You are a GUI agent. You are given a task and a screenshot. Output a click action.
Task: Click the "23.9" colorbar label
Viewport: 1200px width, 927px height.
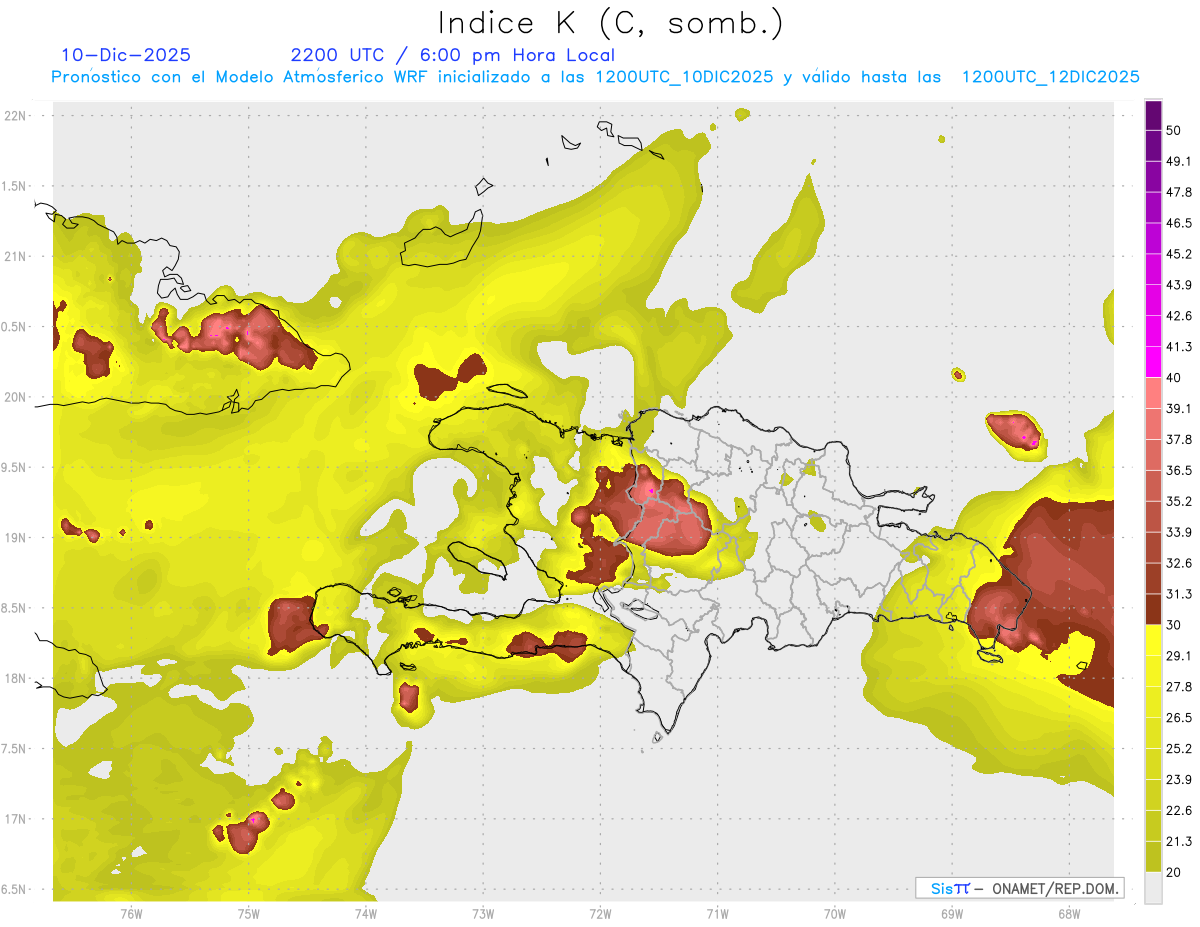click(1179, 780)
